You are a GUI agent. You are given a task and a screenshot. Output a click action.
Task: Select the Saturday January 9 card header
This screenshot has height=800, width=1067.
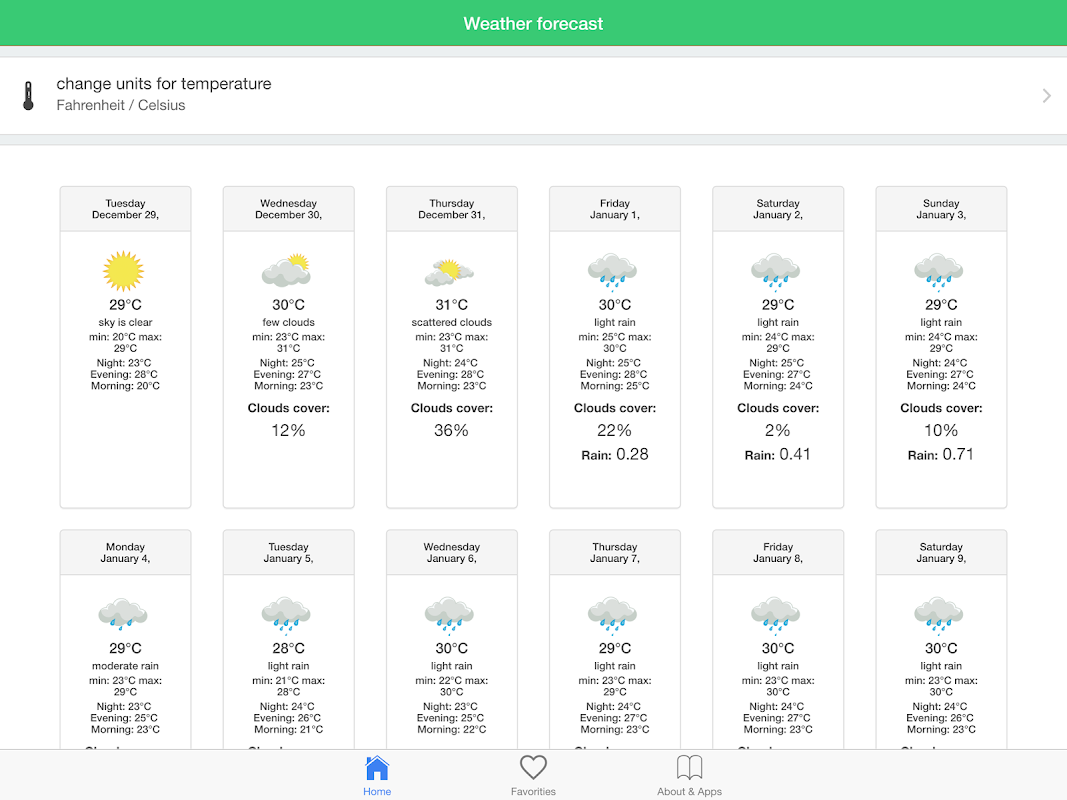941,552
